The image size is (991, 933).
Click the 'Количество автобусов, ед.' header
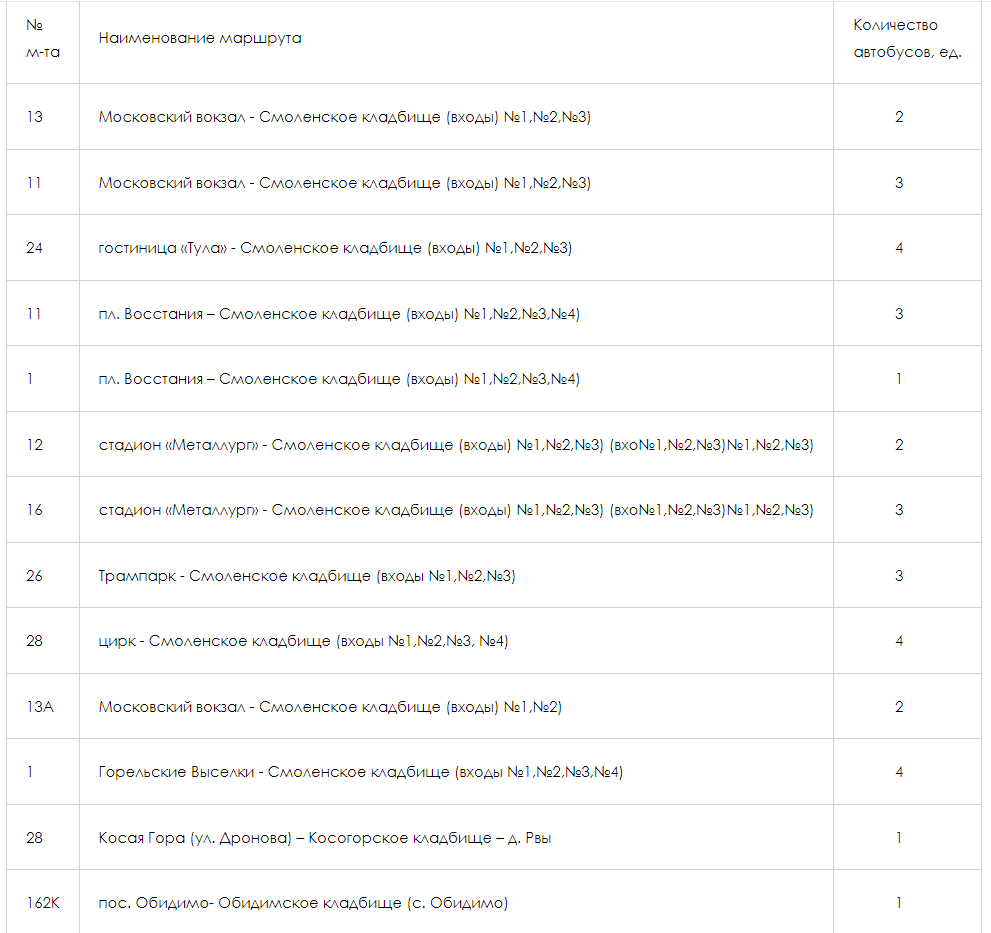pos(907,38)
